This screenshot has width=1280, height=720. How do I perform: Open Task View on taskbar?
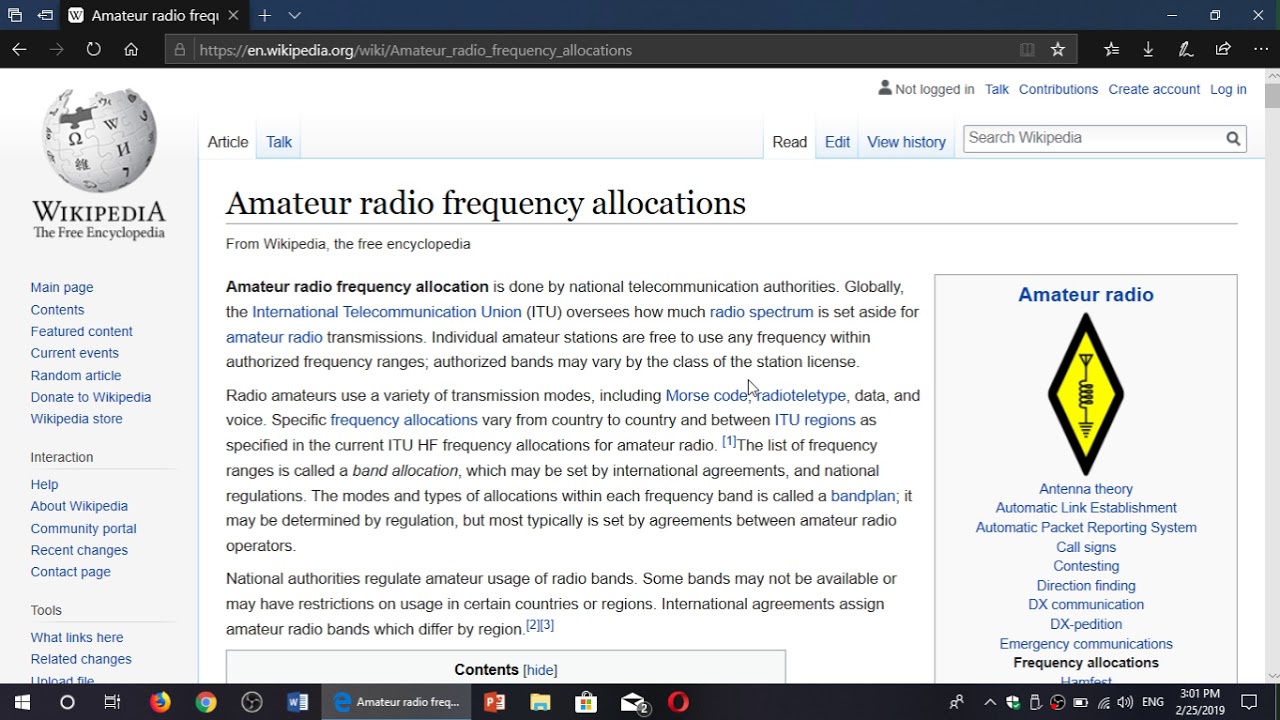click(112, 702)
